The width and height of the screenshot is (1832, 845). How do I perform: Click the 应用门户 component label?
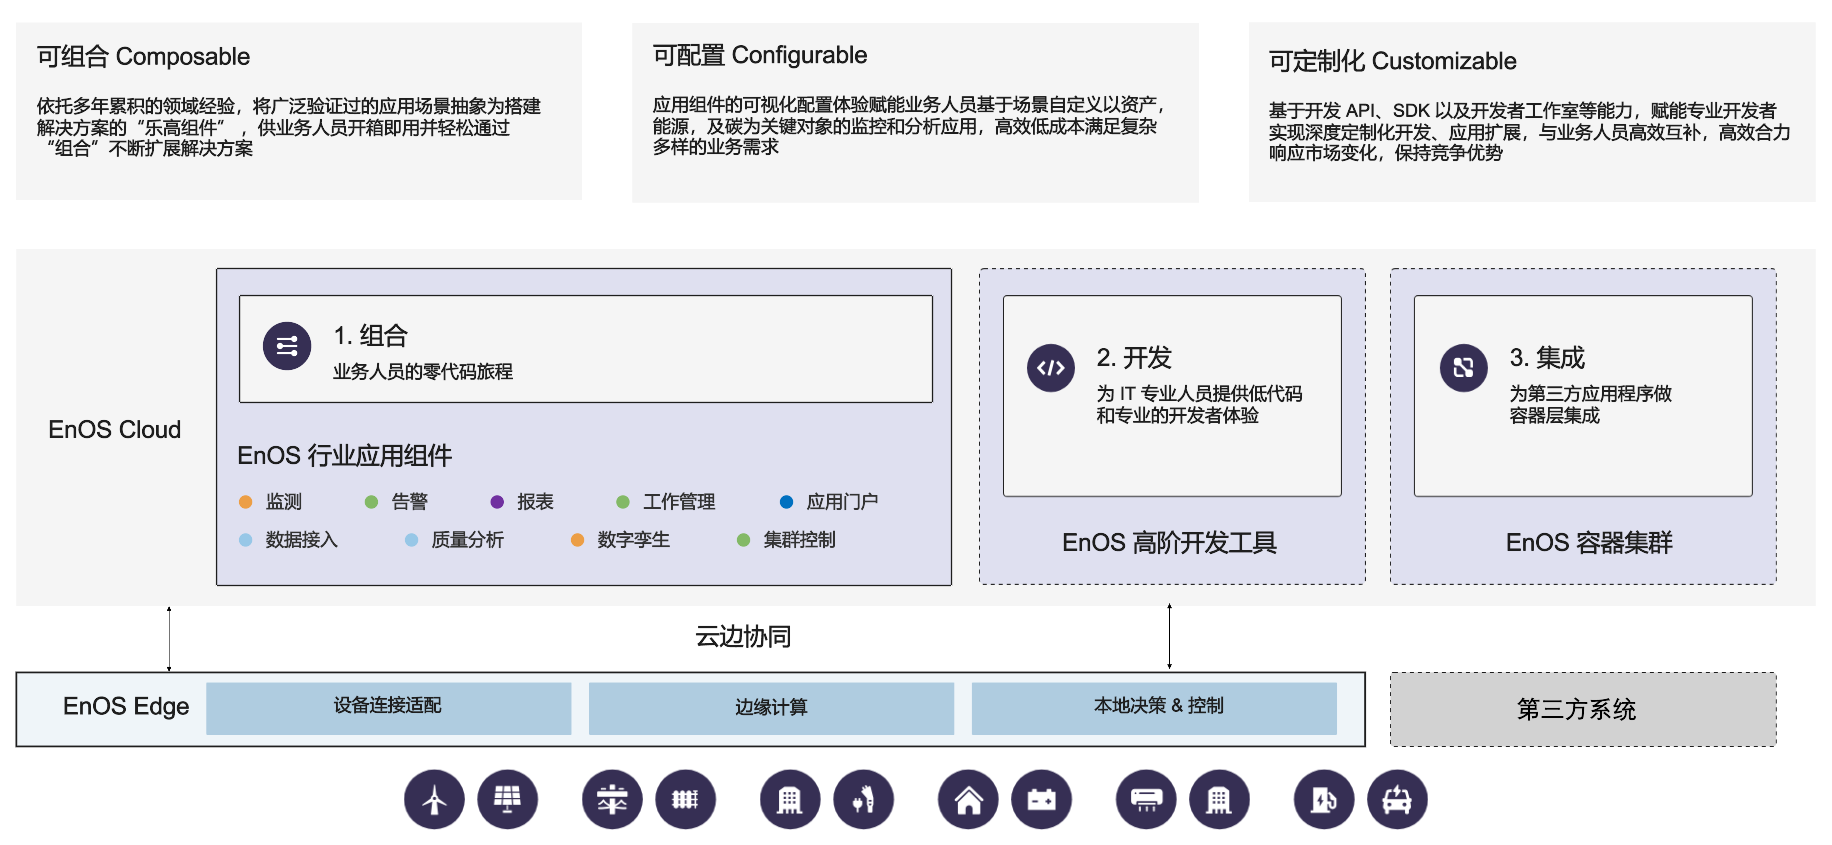tap(843, 502)
